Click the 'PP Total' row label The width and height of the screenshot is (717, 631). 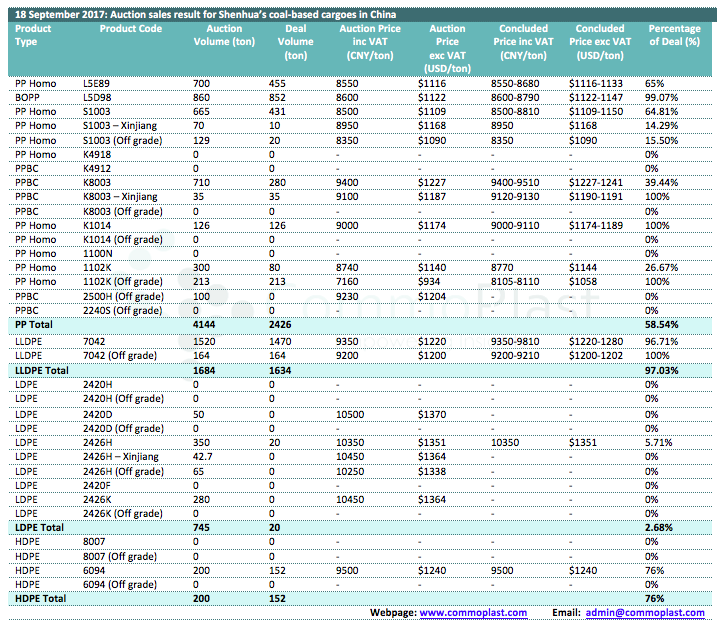pos(34,325)
